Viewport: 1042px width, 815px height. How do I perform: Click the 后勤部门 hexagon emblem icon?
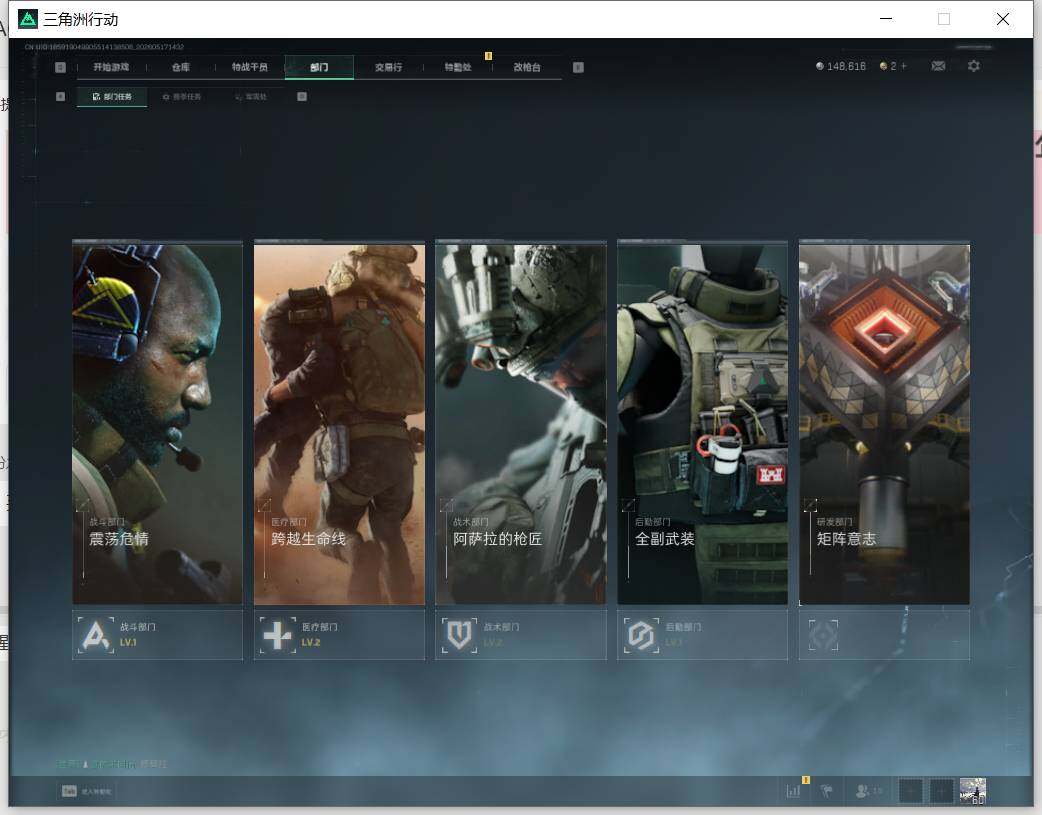(641, 635)
